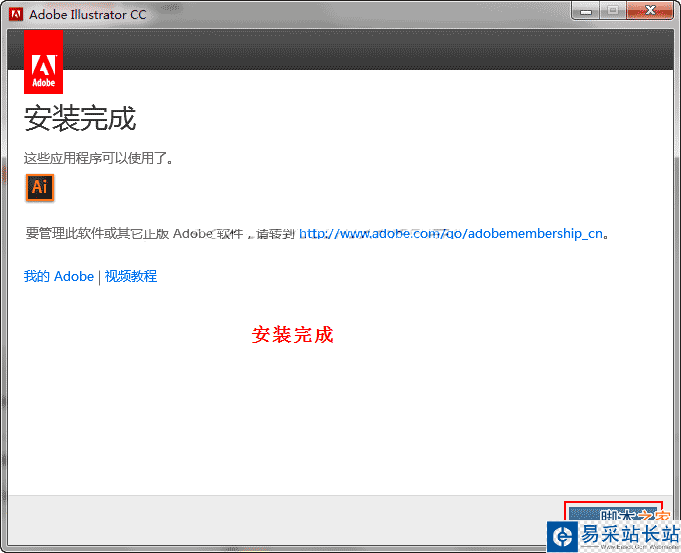Close the Adobe Illustrator CC installer
681x553 pixels.
point(650,11)
